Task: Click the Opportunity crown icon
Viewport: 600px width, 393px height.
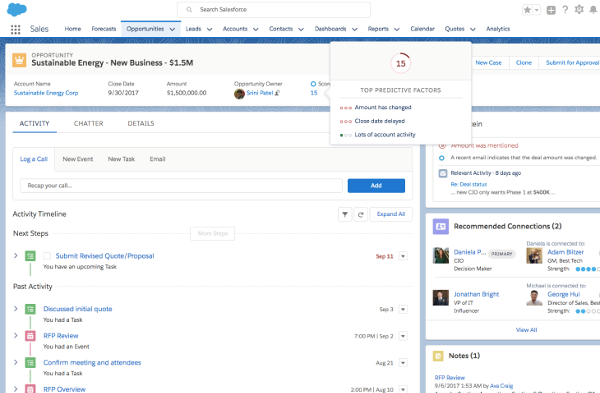Action: point(19,60)
